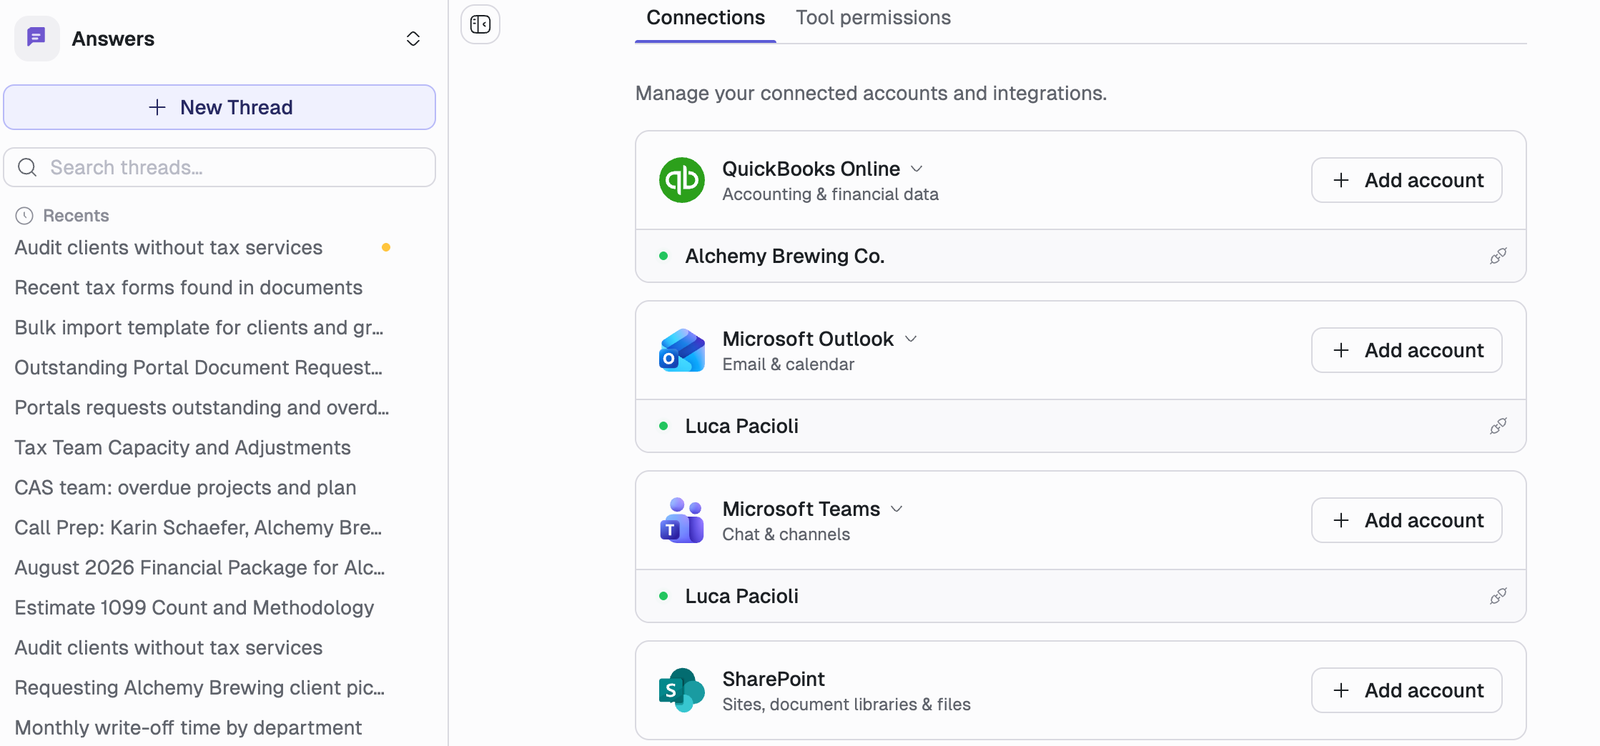Open 'Bulk import template for clients' thread
The width and height of the screenshot is (1600, 746).
point(199,328)
